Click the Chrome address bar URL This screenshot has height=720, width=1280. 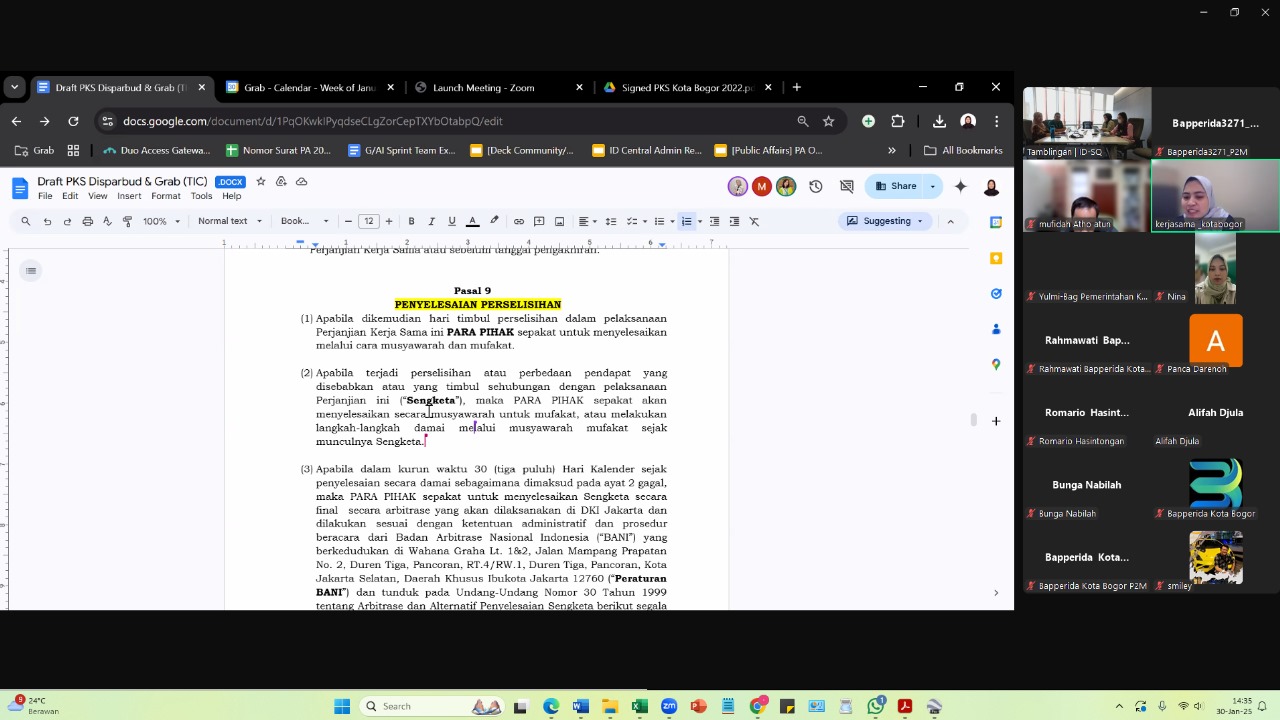pyautogui.click(x=312, y=121)
